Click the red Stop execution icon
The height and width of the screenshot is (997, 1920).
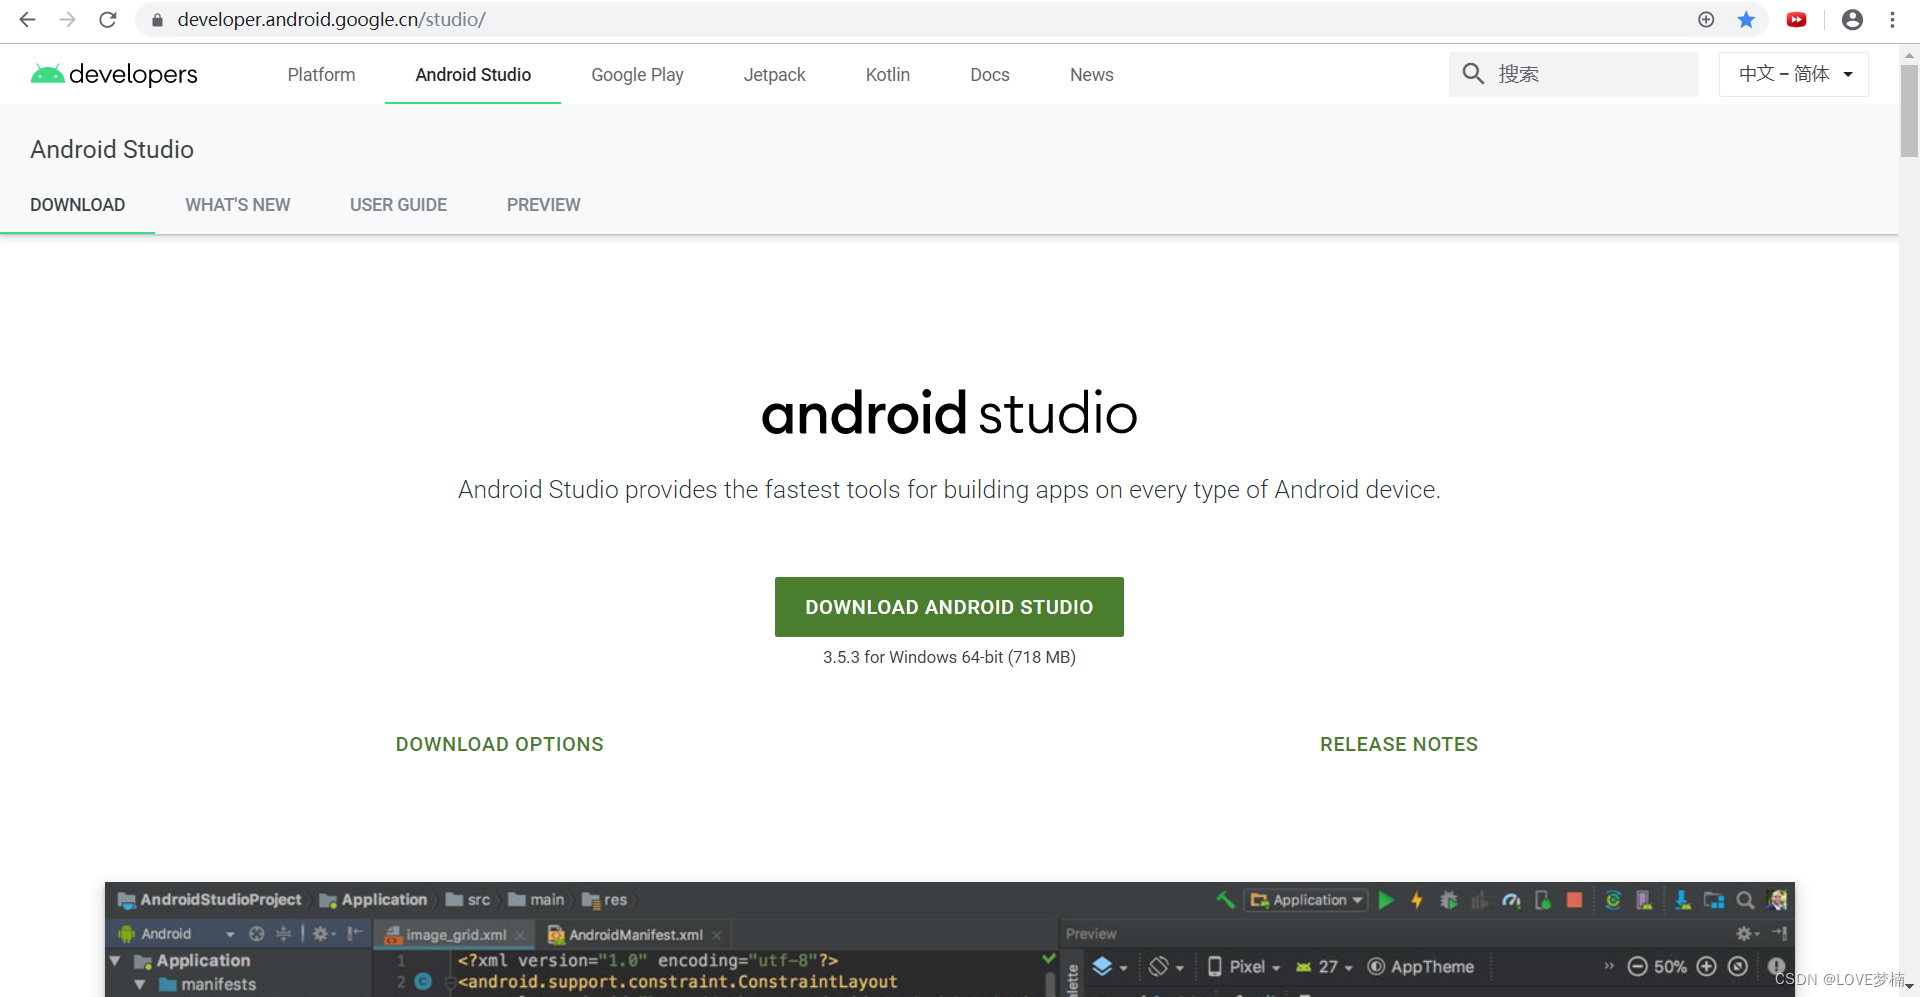1574,900
